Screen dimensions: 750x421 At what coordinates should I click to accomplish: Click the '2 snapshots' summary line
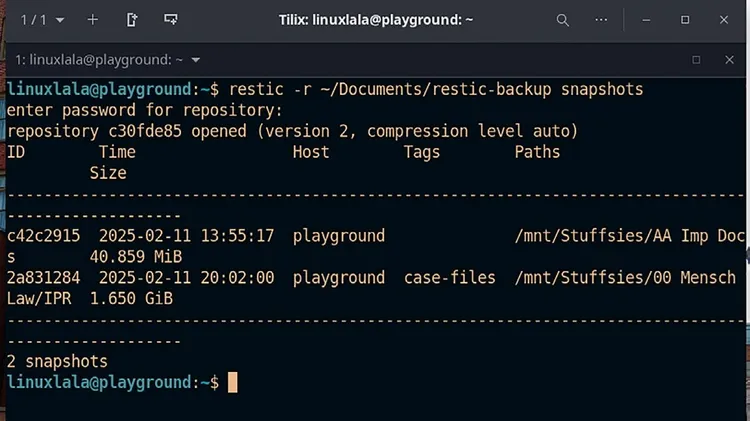pyautogui.click(x=57, y=362)
